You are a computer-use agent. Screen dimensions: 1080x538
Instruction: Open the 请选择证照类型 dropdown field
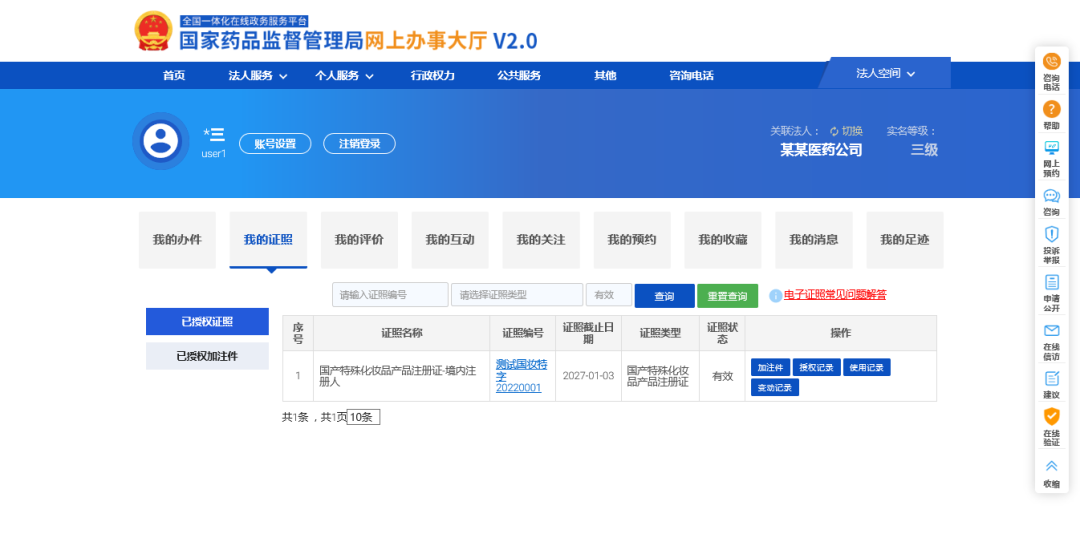(516, 295)
